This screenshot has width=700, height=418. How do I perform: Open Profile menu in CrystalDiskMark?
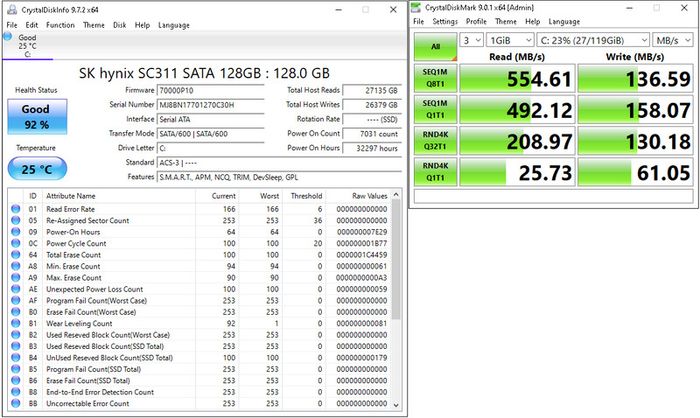[x=476, y=21]
